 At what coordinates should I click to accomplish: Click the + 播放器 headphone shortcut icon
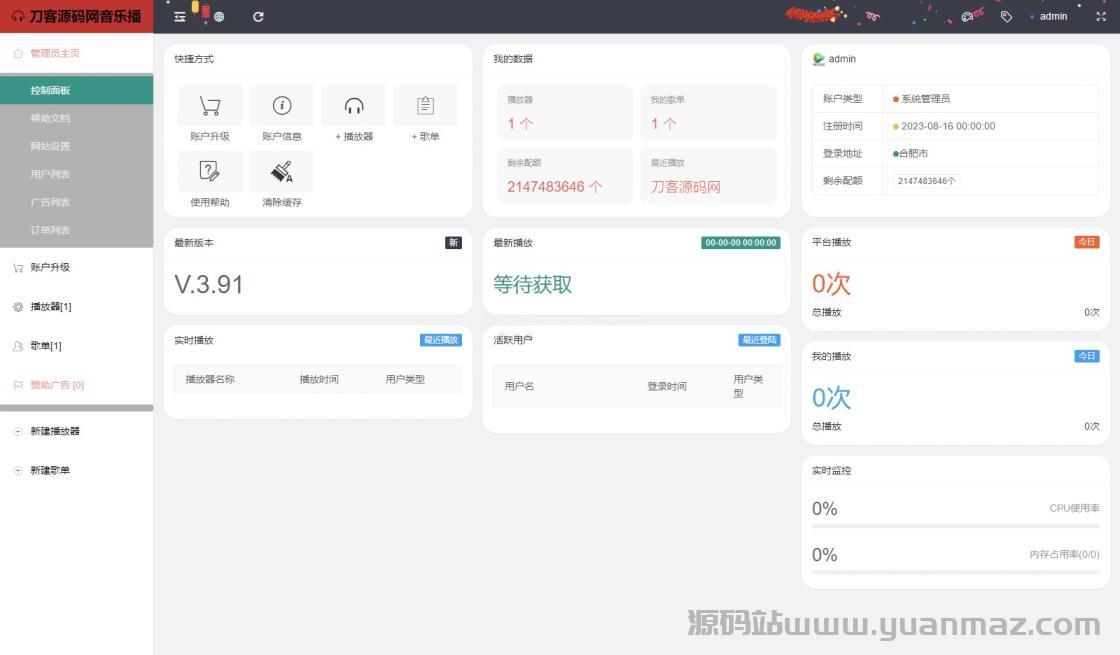354,106
